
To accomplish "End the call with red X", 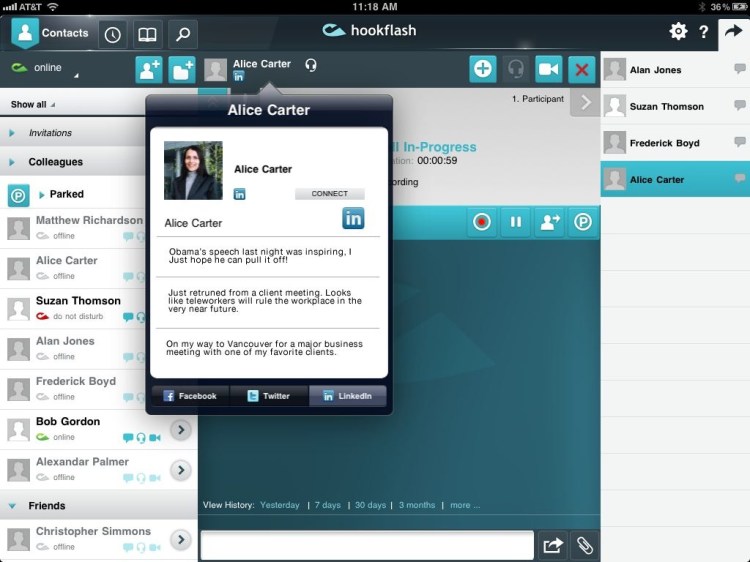I will (582, 70).
